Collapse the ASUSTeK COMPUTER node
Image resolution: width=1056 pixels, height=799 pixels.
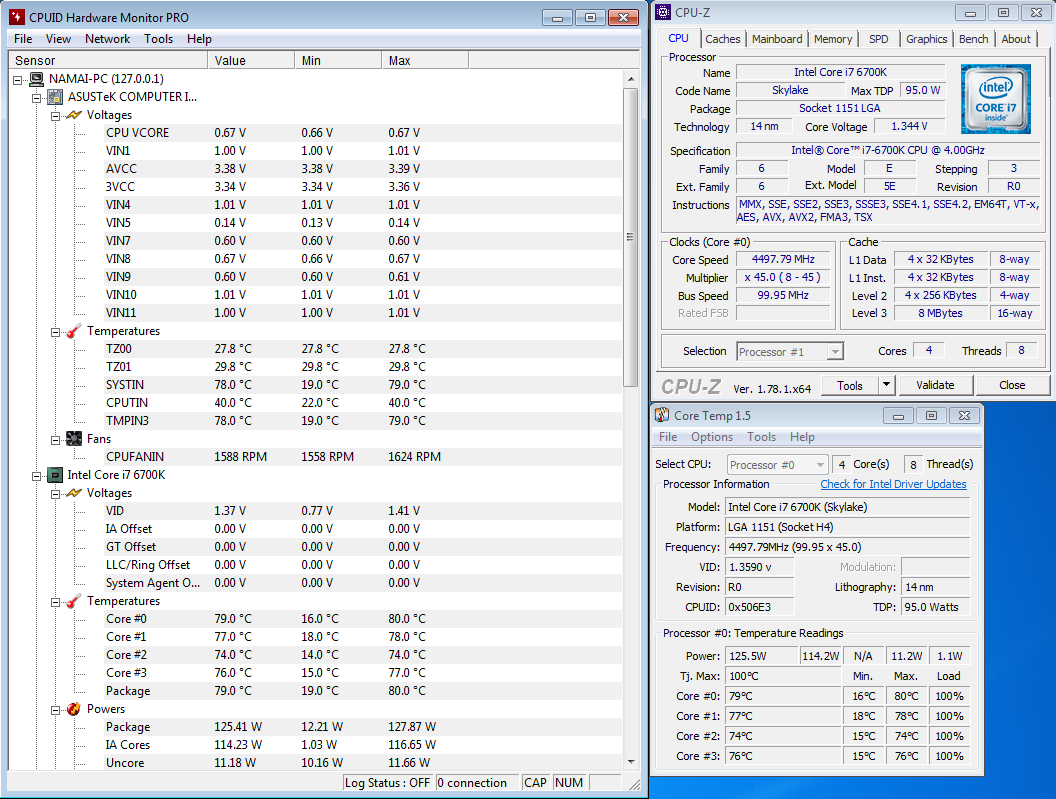tap(36, 98)
